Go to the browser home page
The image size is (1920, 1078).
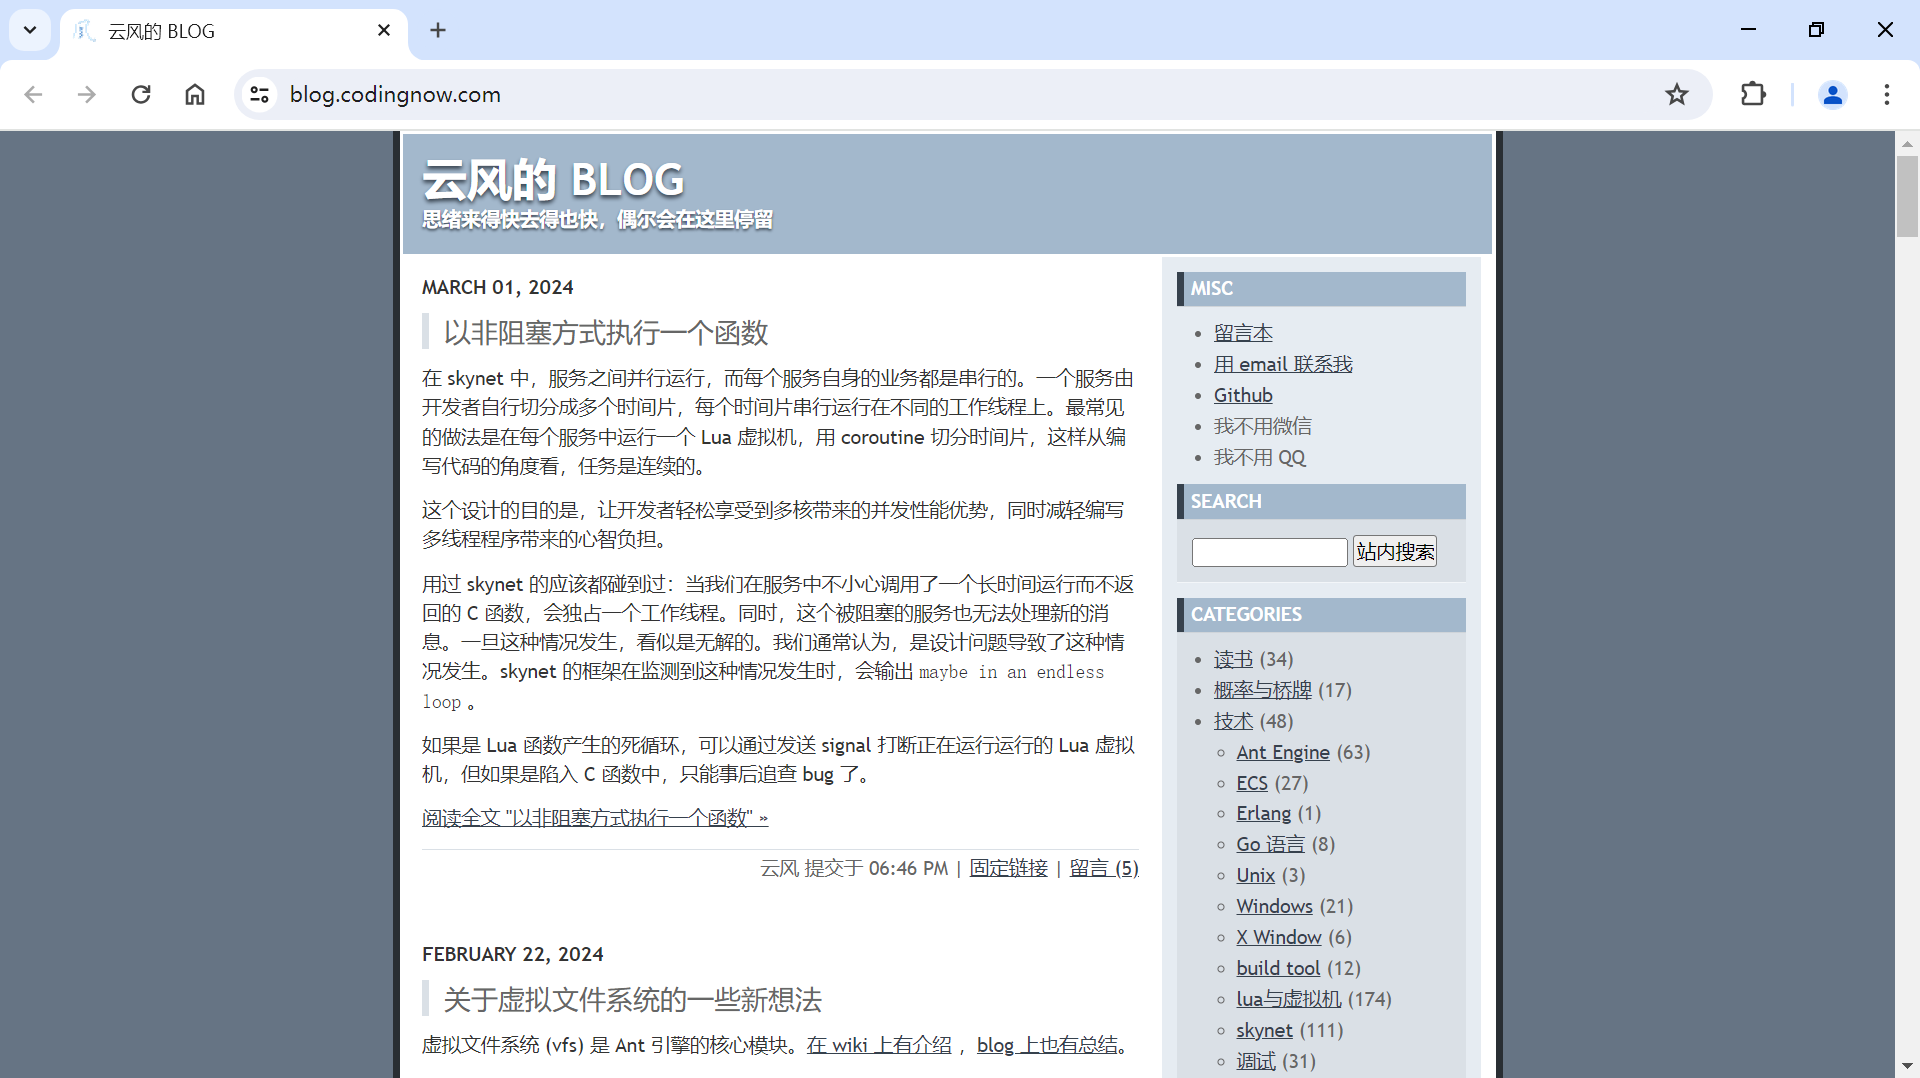[195, 94]
